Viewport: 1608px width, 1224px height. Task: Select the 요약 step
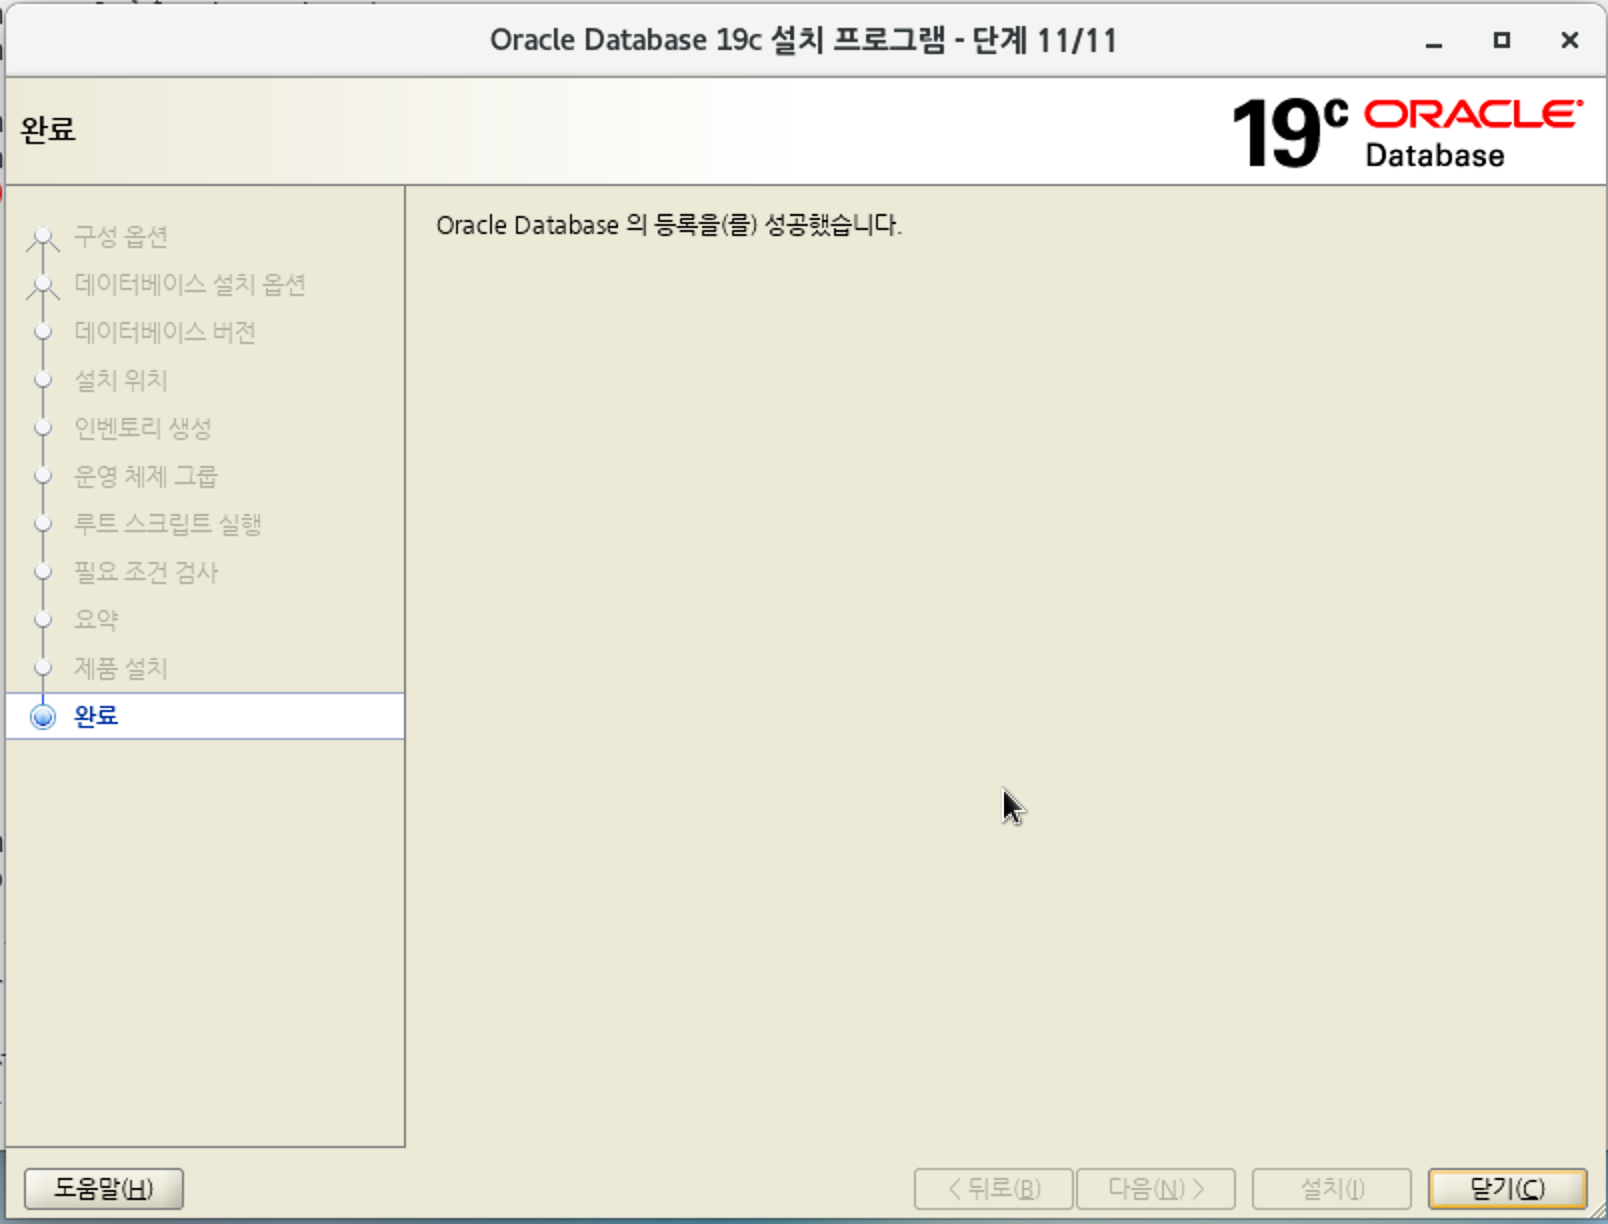pyautogui.click(x=96, y=620)
